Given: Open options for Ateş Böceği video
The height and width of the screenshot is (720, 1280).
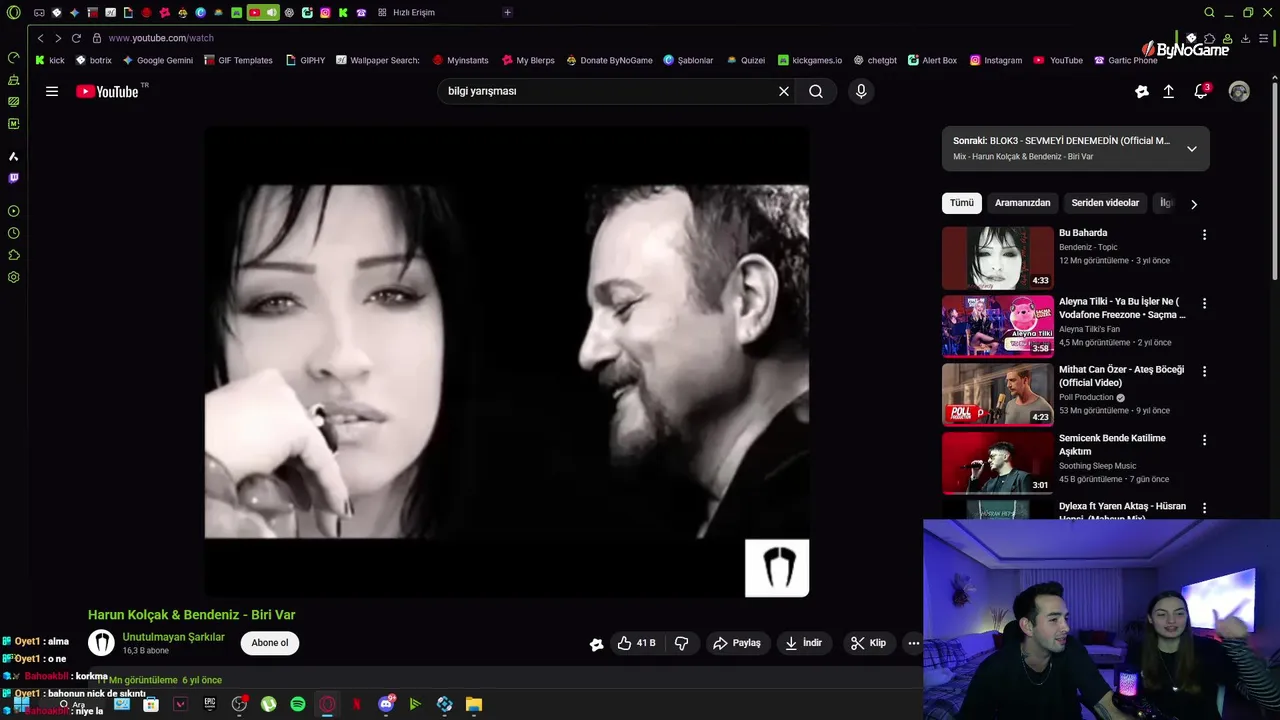Looking at the screenshot, I should click(1204, 371).
